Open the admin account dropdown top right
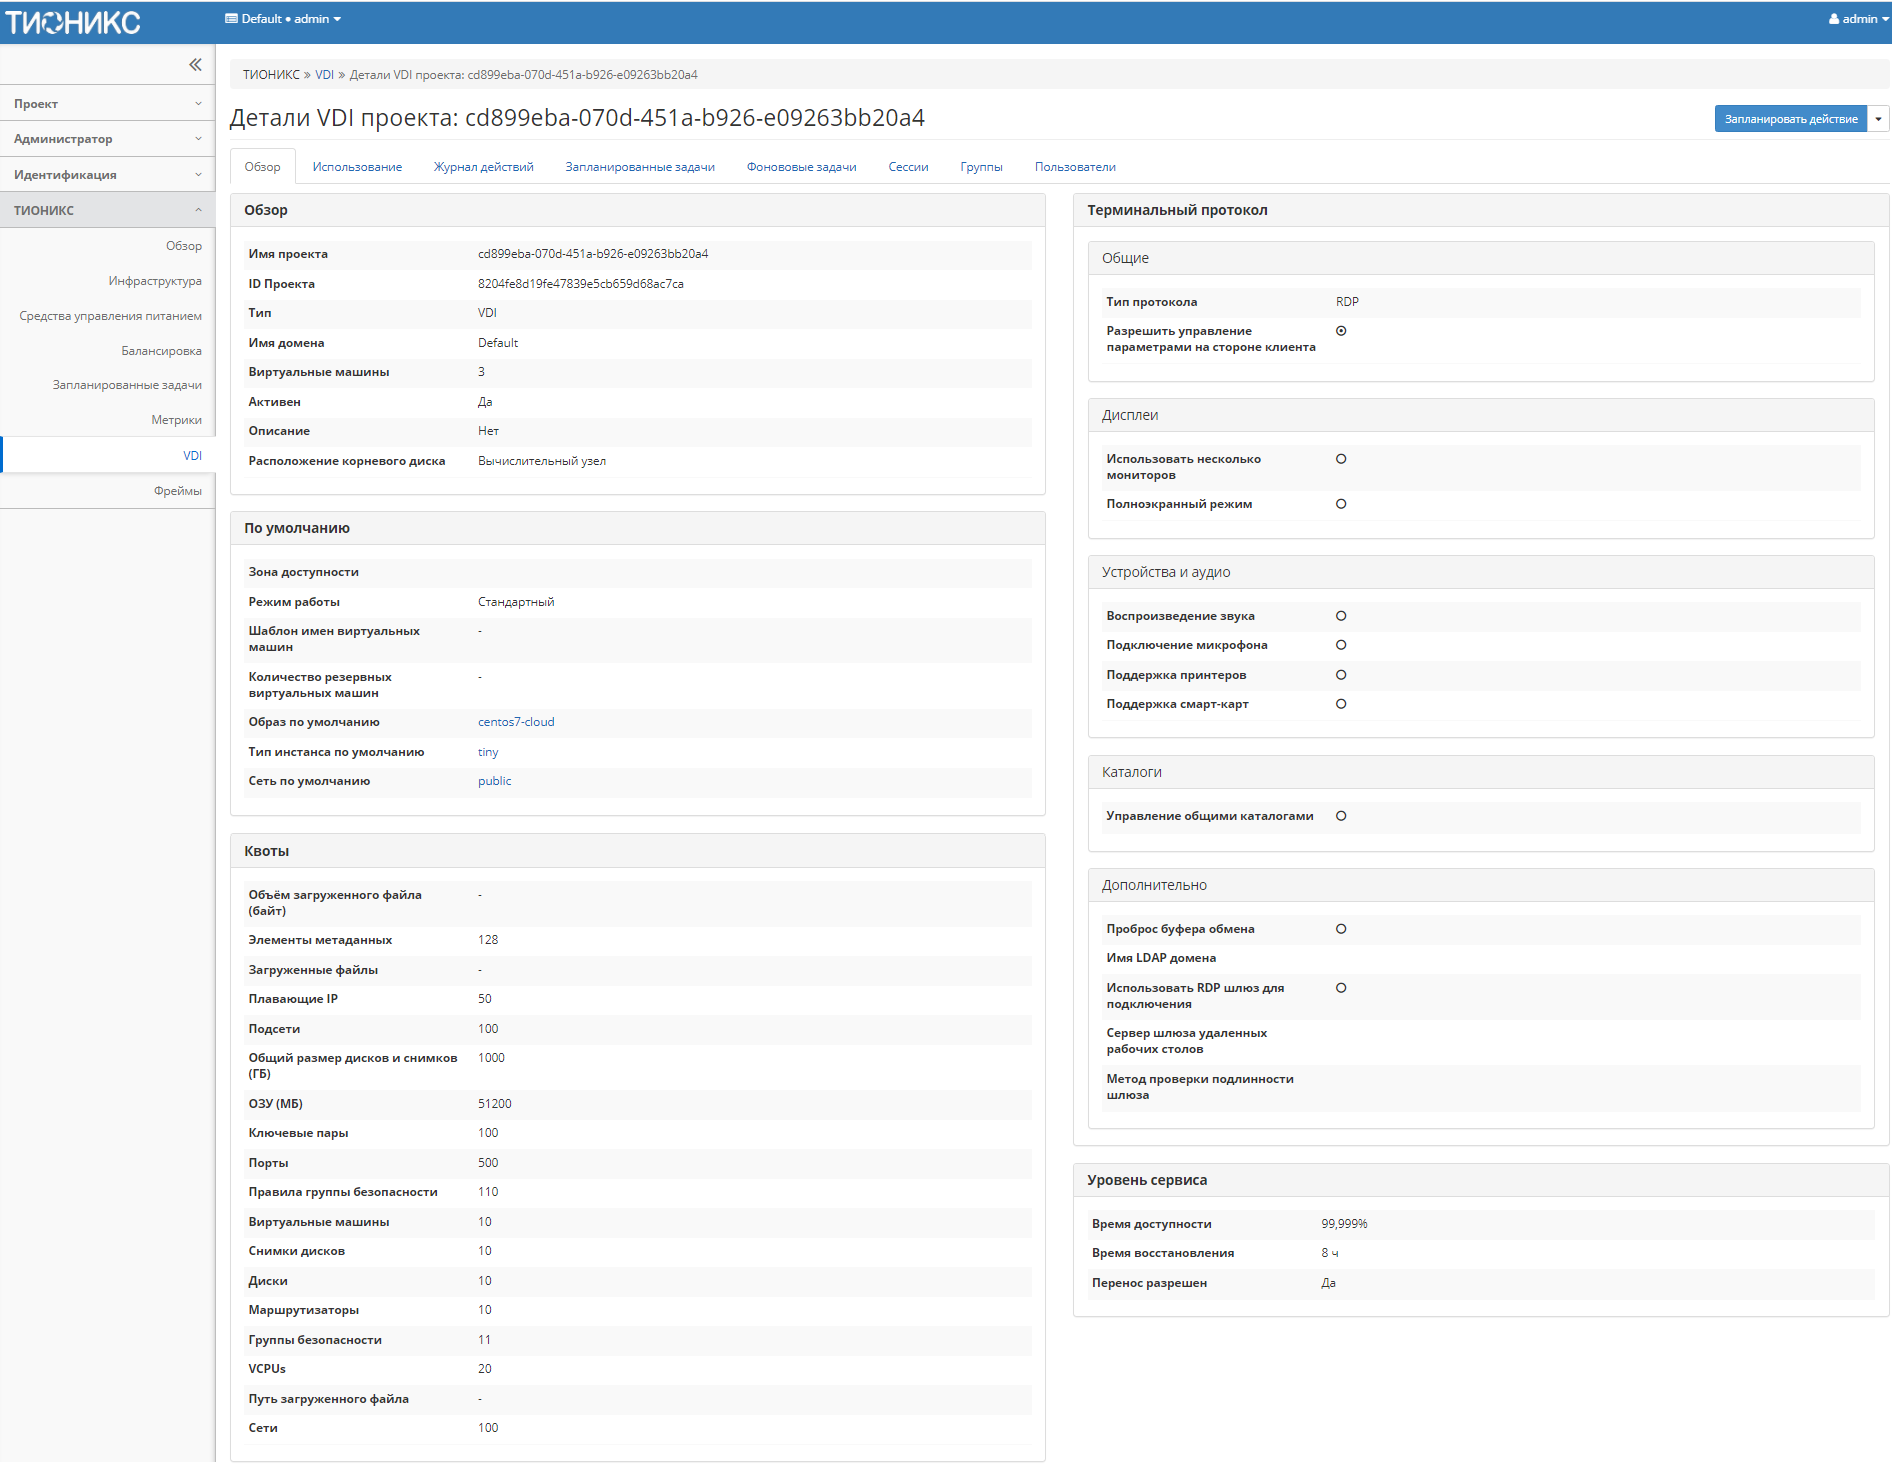1896x1465 pixels. [x=1857, y=18]
